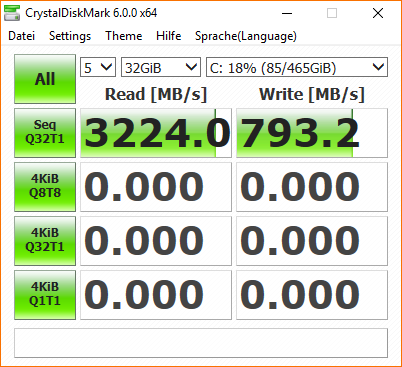Image resolution: width=402 pixels, height=367 pixels.
Task: Start the 4KiB Q8T8 test
Action: pyautogui.click(x=45, y=187)
